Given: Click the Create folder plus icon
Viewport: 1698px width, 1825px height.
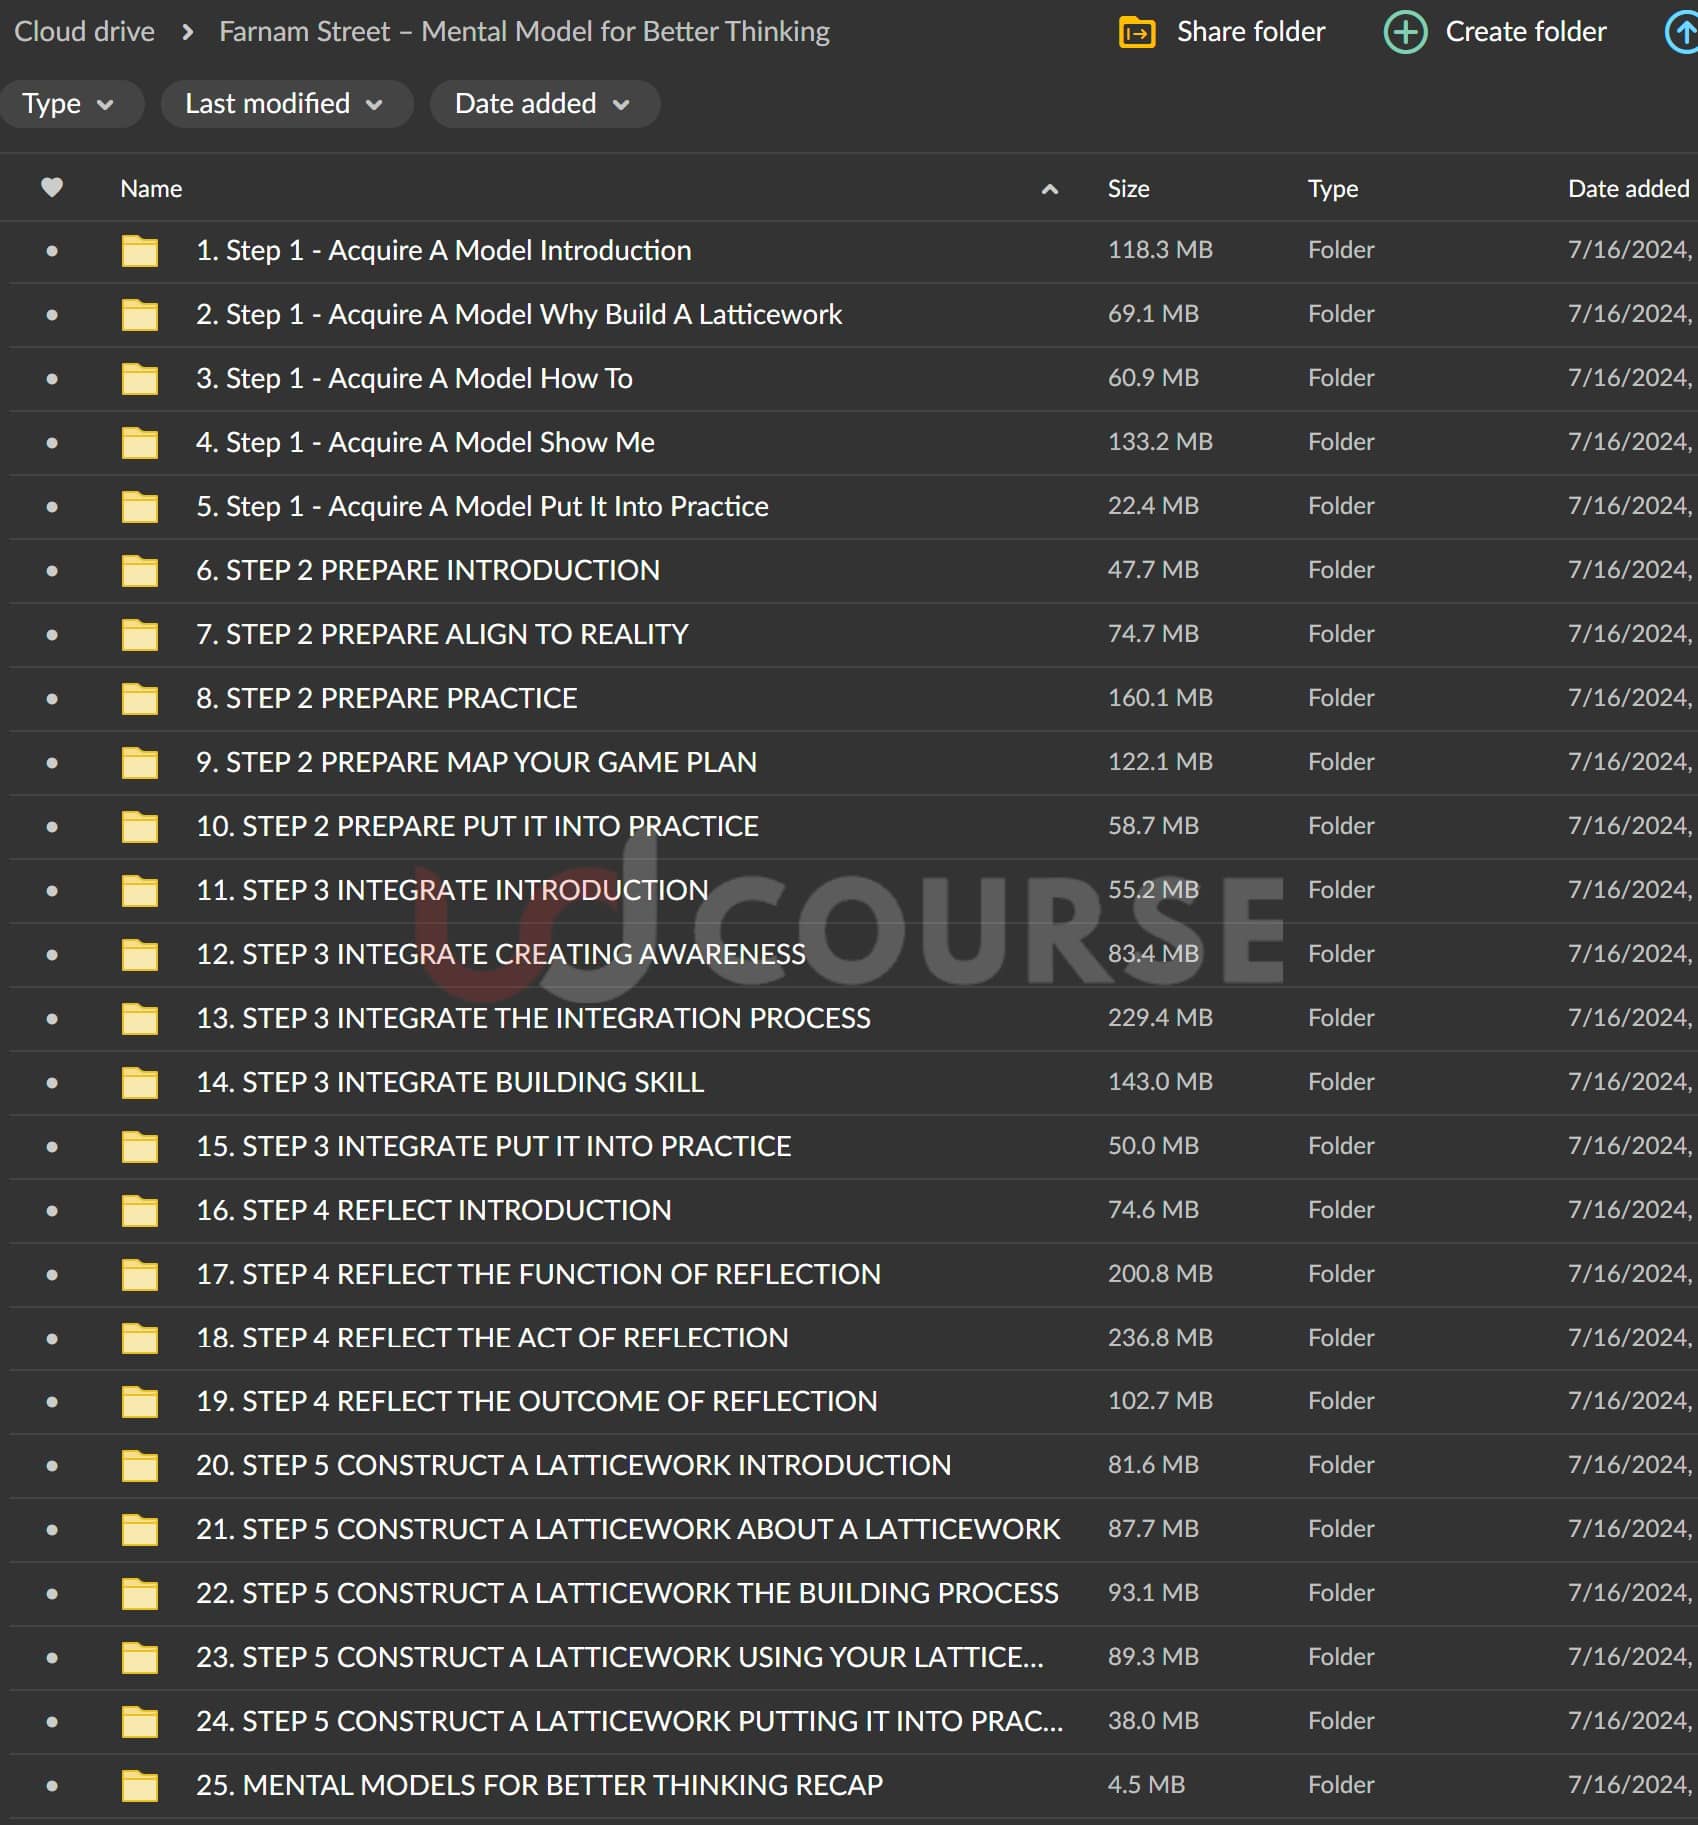Looking at the screenshot, I should (x=1404, y=33).
